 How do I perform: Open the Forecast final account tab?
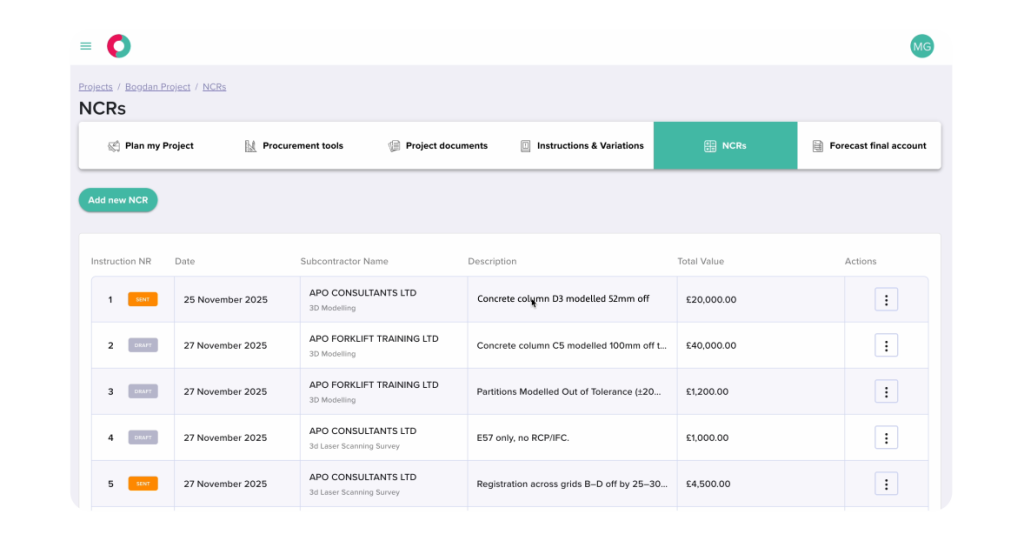pos(869,146)
